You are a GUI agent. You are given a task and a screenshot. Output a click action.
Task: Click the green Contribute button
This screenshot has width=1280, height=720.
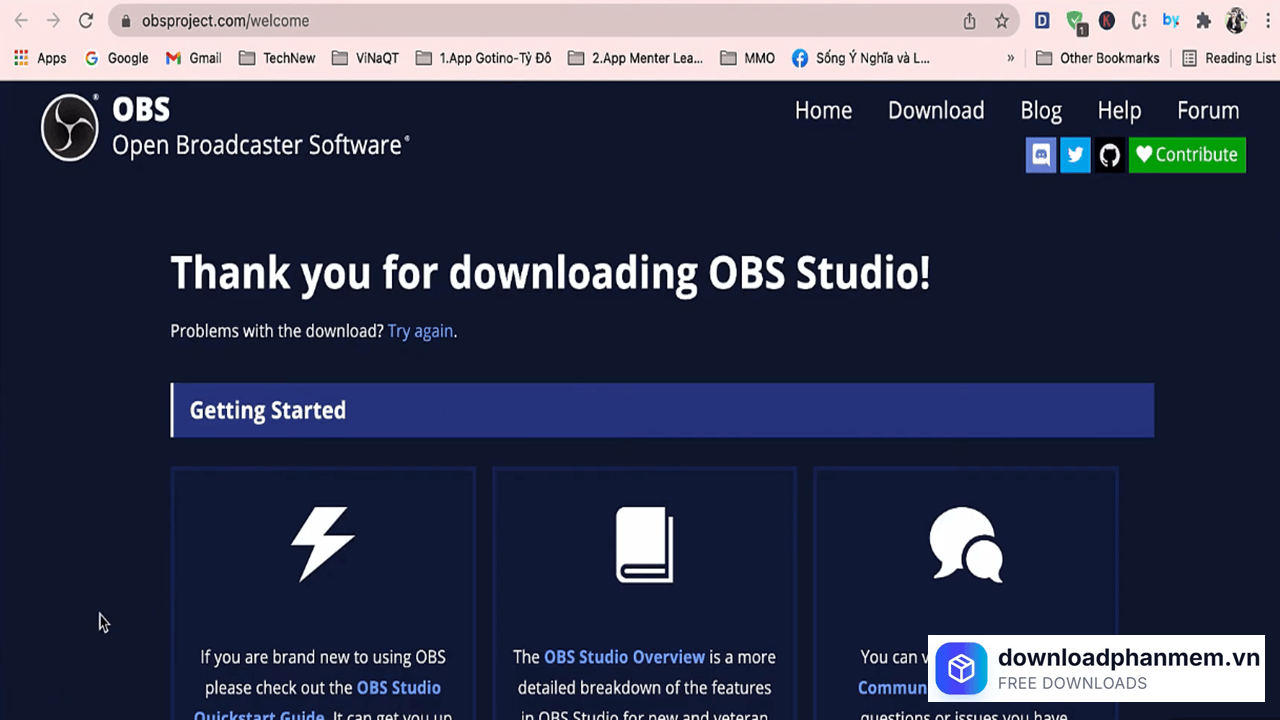(1187, 155)
